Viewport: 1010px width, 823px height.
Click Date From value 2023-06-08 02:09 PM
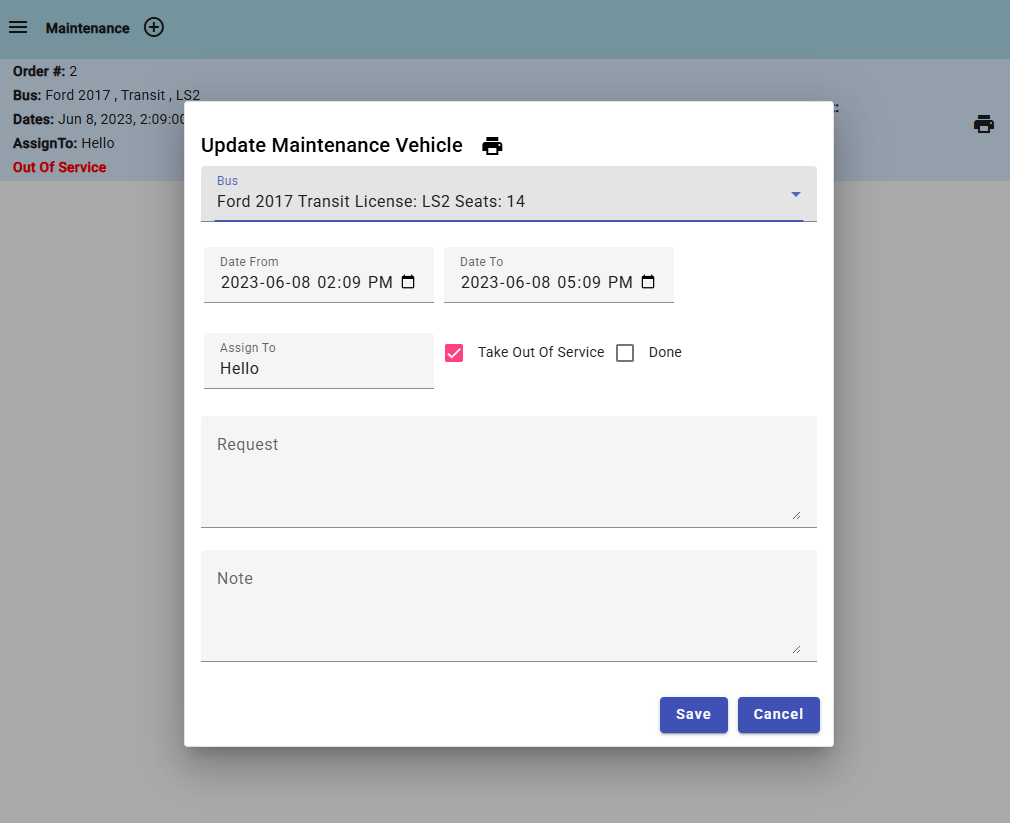(x=307, y=282)
